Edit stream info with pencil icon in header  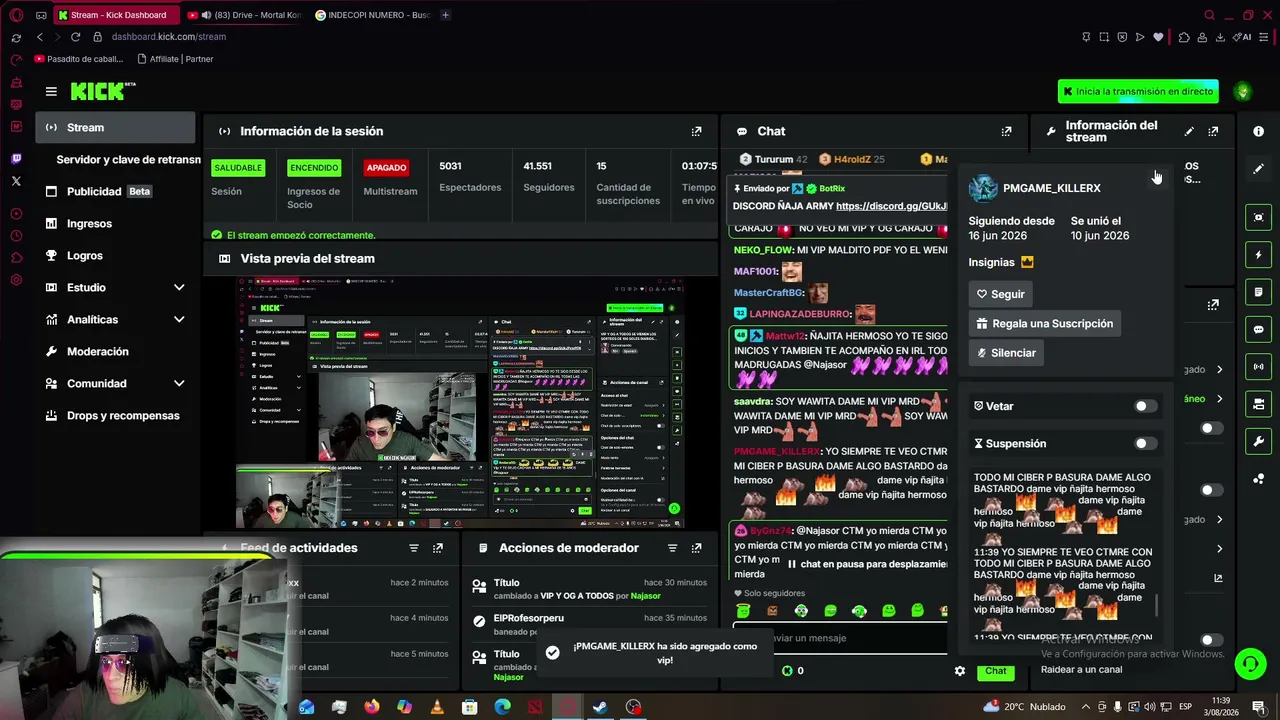tap(1189, 131)
